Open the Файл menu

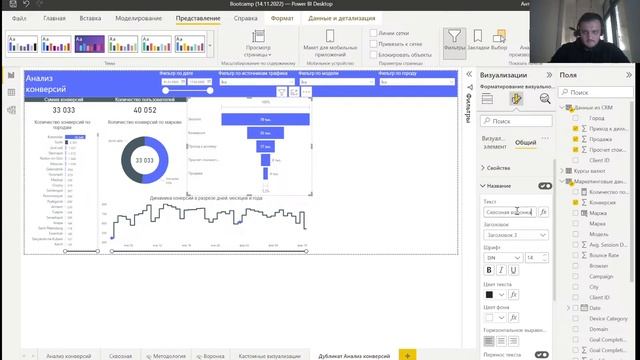coord(19,18)
